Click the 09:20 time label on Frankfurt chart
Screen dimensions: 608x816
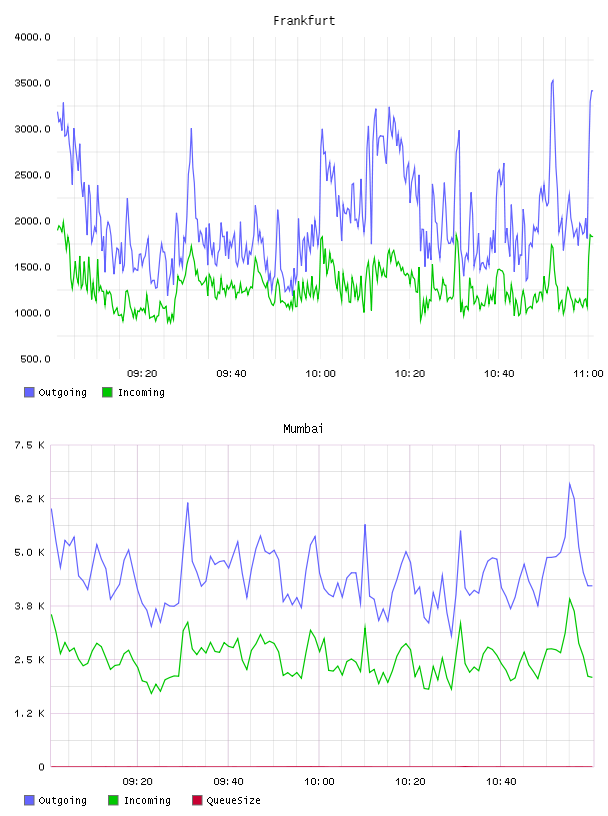(142, 374)
